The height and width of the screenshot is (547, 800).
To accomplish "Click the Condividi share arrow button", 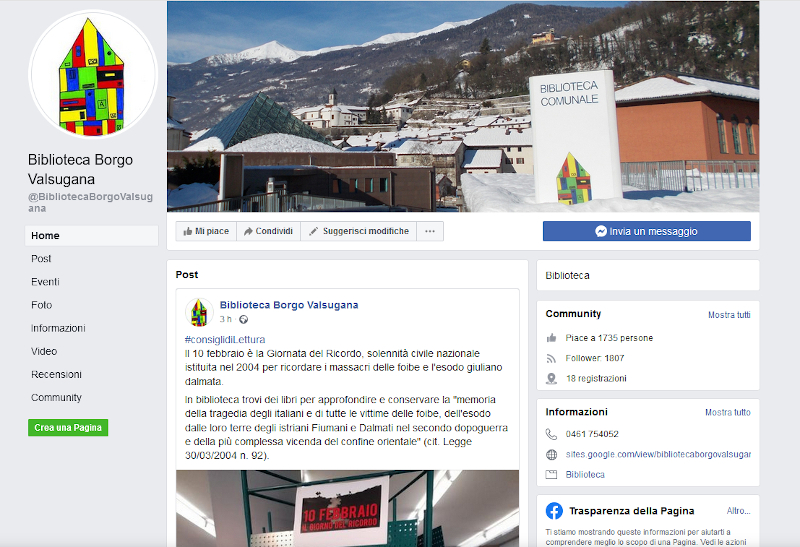I will [x=268, y=231].
